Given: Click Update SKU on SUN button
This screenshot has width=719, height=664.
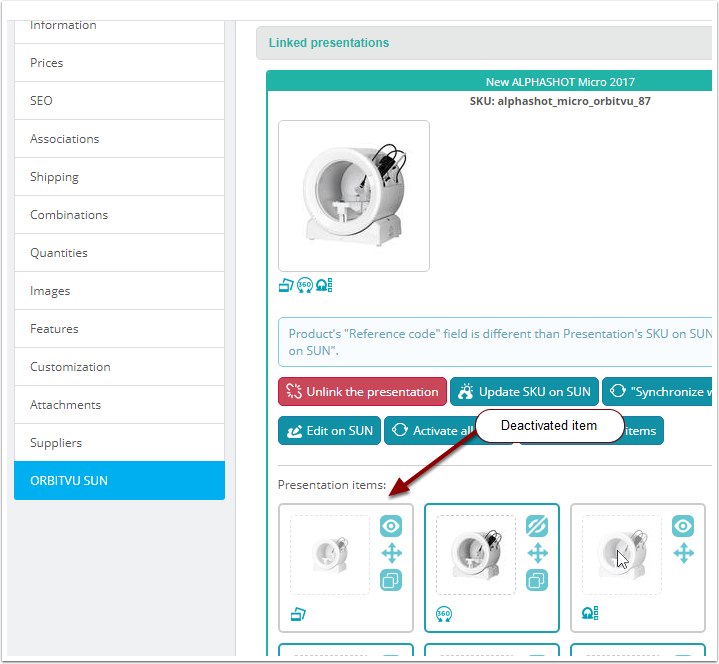Looking at the screenshot, I should click(x=524, y=392).
